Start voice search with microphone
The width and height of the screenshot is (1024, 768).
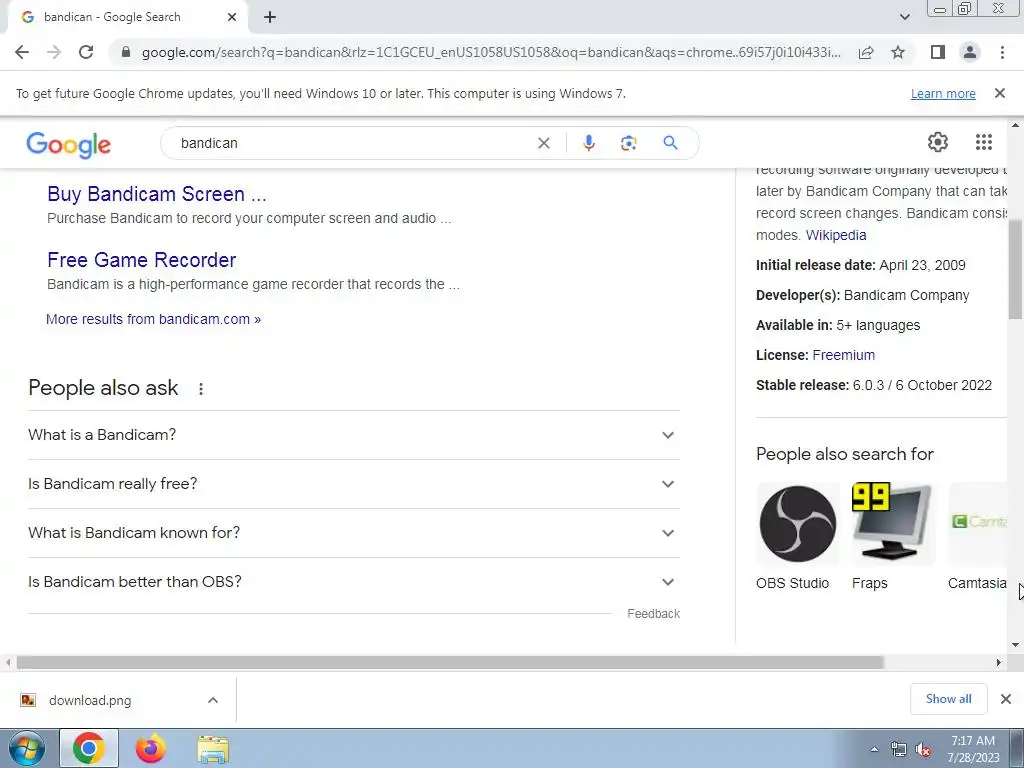point(588,143)
